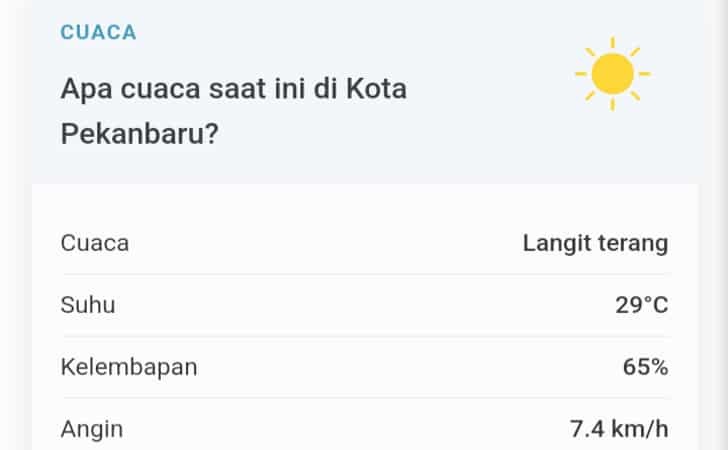Click the 29°C temperature value
The width and height of the screenshot is (728, 450).
[642, 305]
